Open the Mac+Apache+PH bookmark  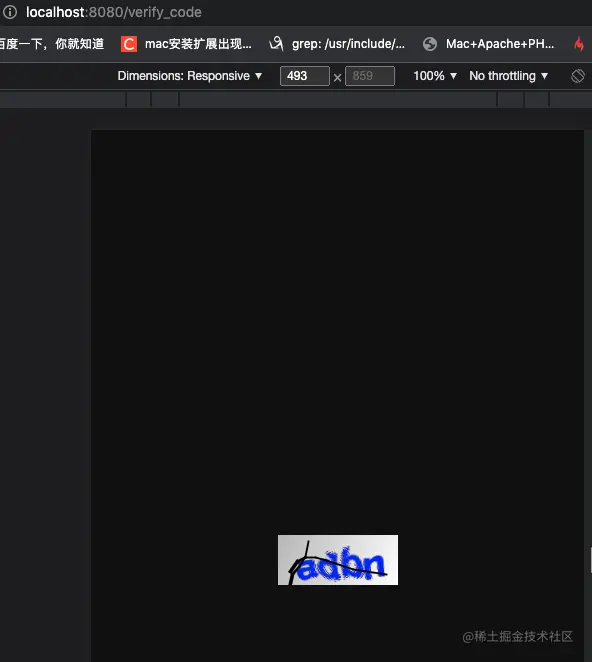point(500,44)
